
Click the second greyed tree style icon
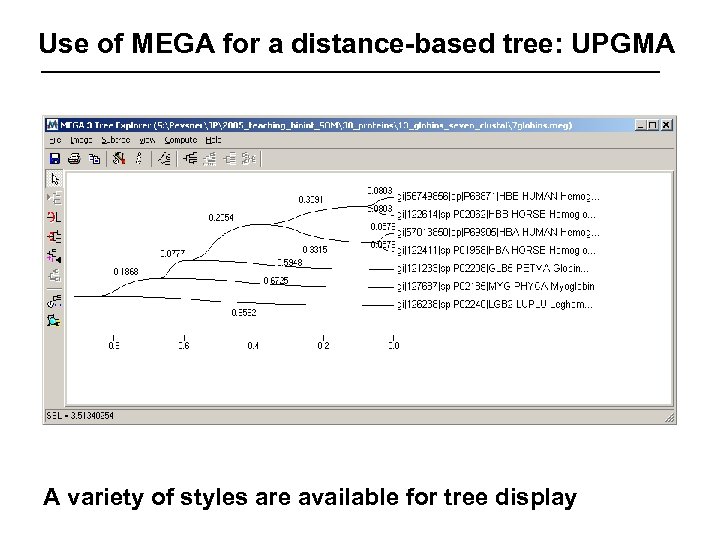[210, 159]
